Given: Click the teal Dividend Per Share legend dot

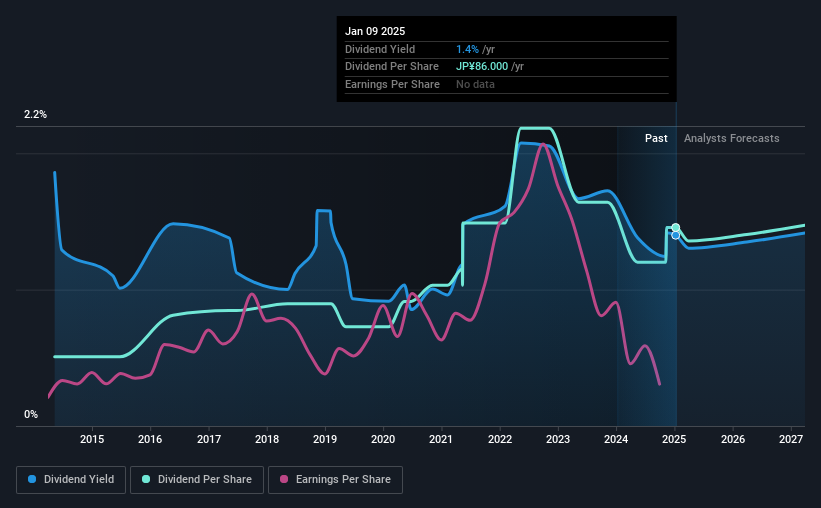Looking at the screenshot, I should 146,479.
